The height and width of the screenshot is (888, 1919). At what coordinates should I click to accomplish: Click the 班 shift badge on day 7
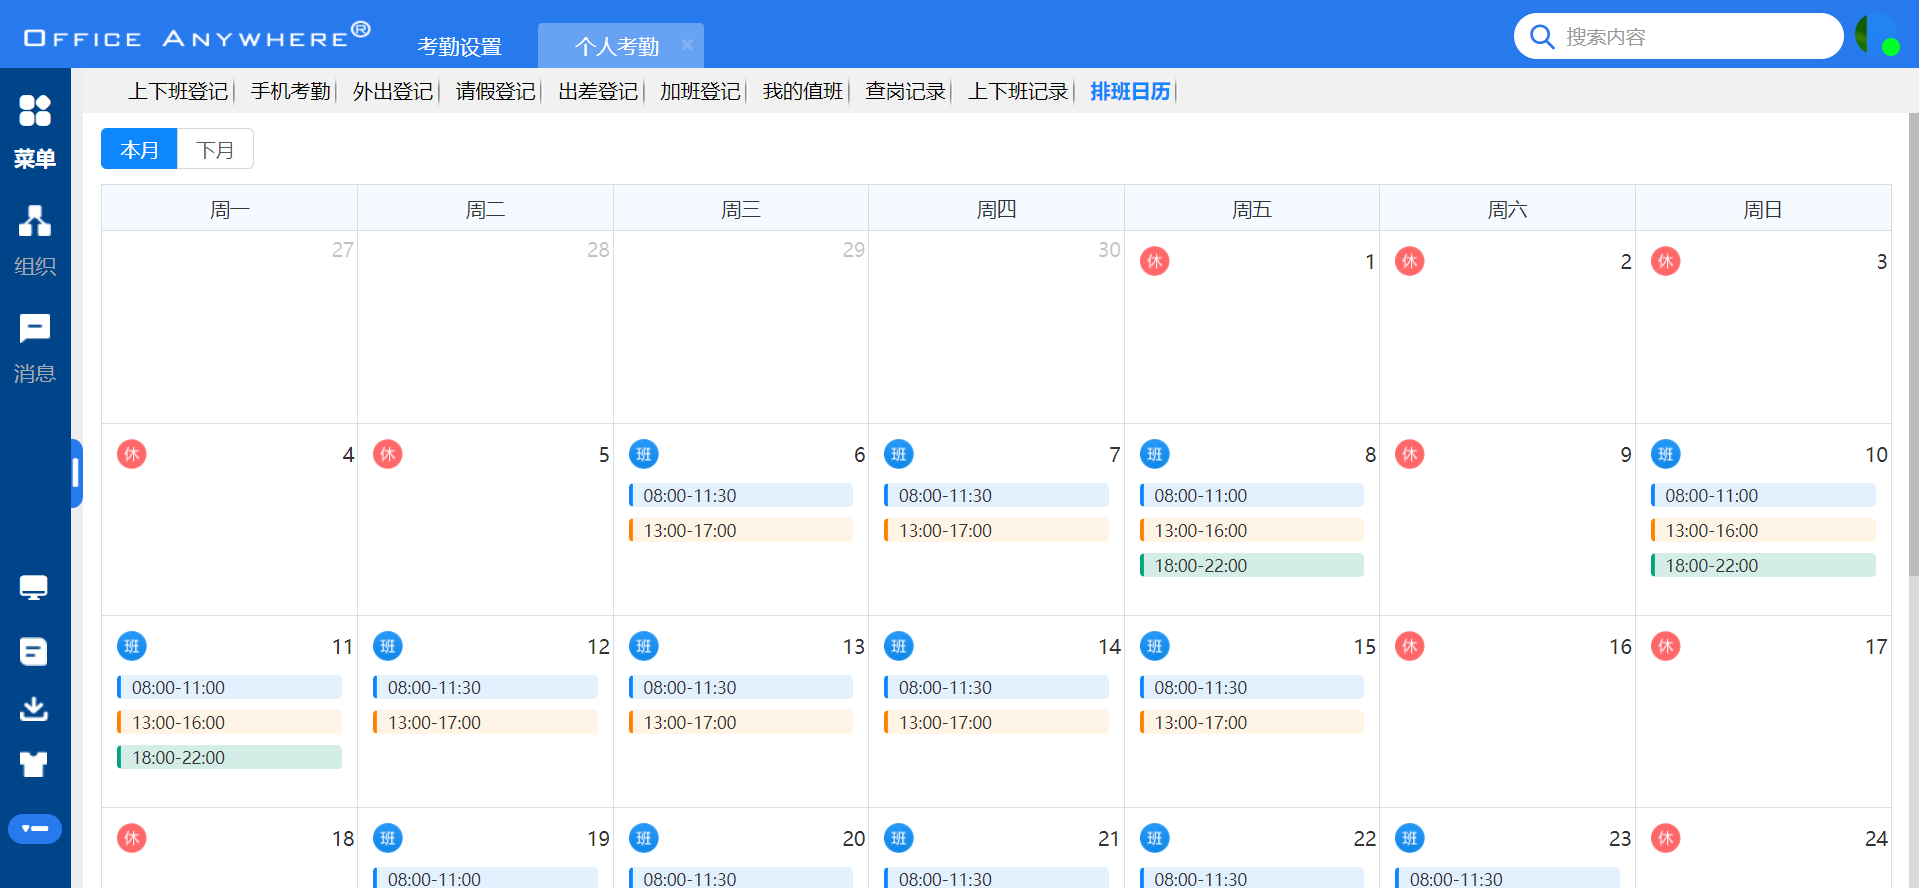899,455
